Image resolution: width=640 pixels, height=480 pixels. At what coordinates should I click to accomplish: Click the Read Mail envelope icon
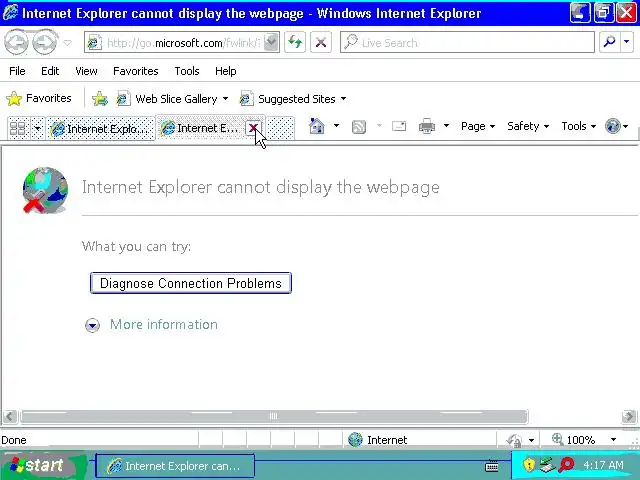click(399, 126)
